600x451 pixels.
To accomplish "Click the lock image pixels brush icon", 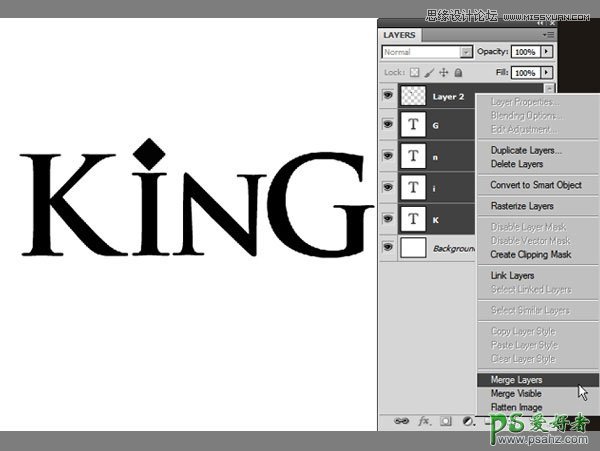I will 430,73.
